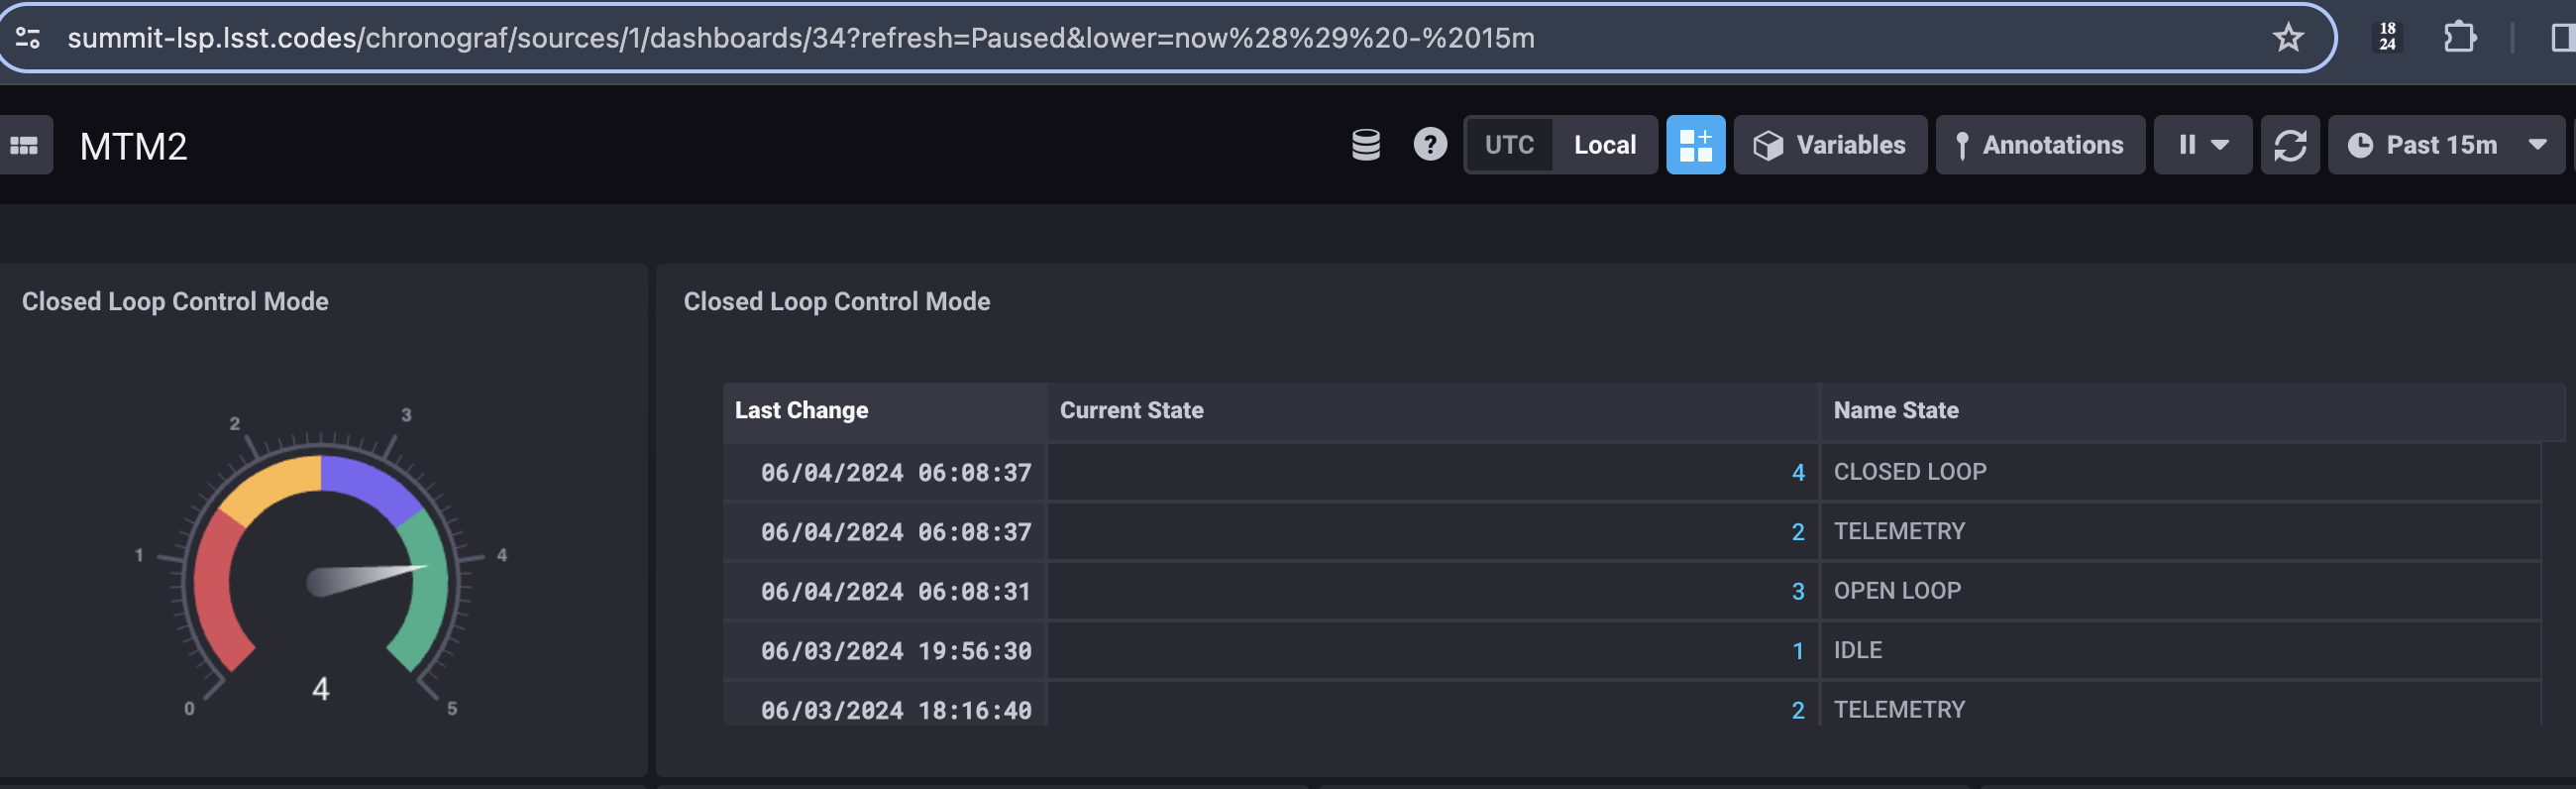Click the browser address bar URL
Screen dimensions: 2576x789
(800, 38)
